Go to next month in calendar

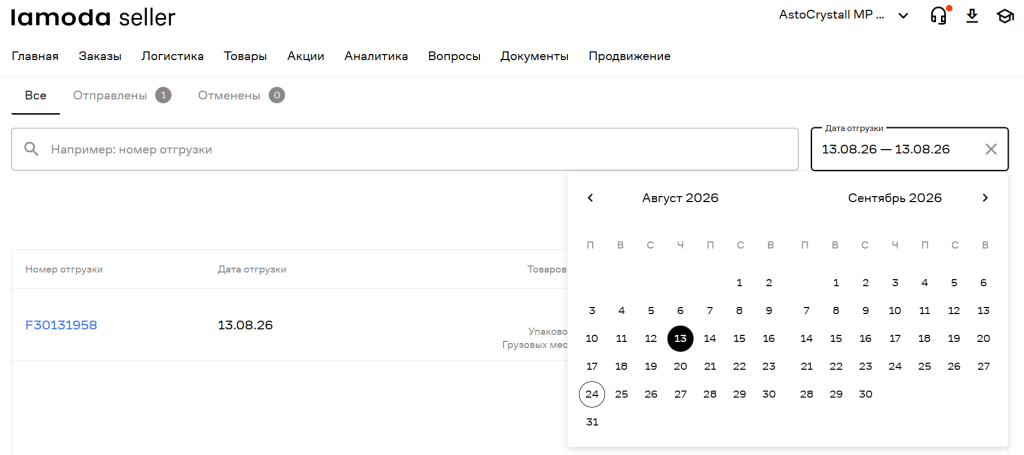pos(985,198)
